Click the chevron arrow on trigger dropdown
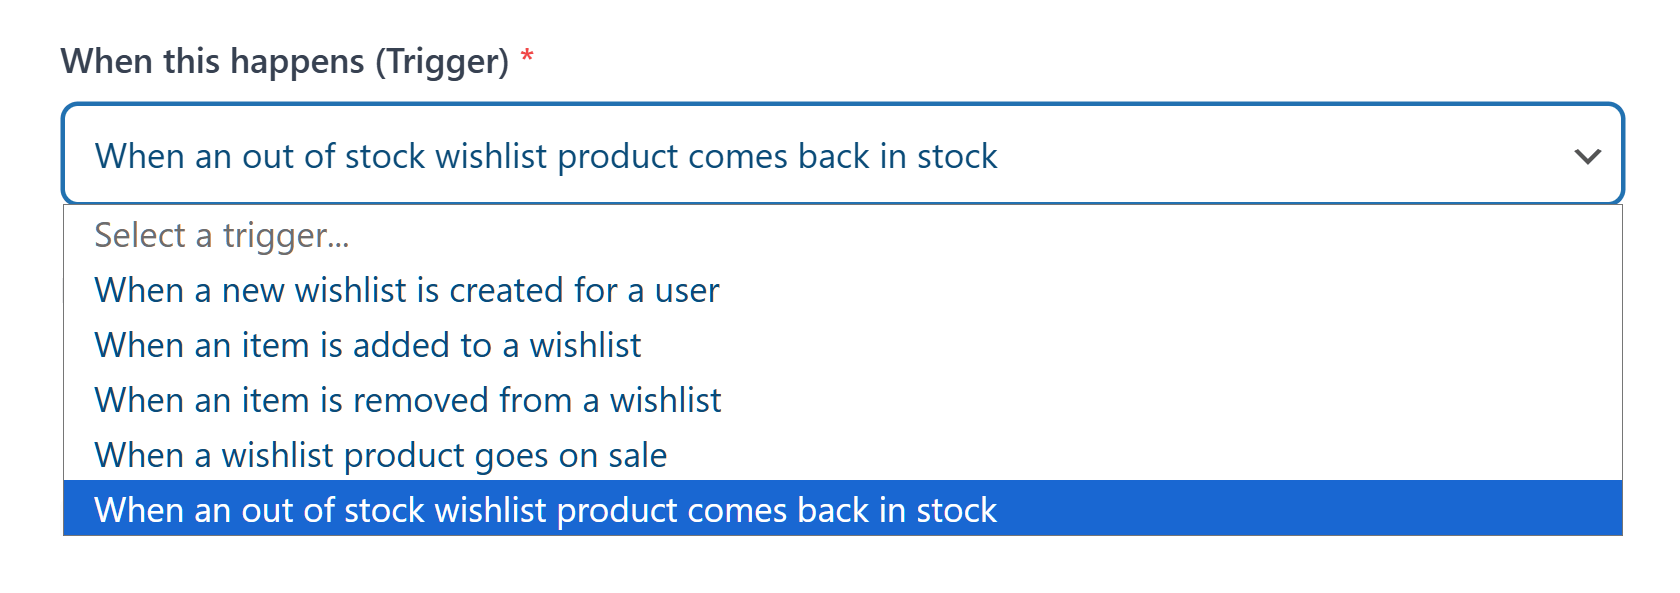Viewport: 1680px width, 593px height. pyautogui.click(x=1587, y=156)
